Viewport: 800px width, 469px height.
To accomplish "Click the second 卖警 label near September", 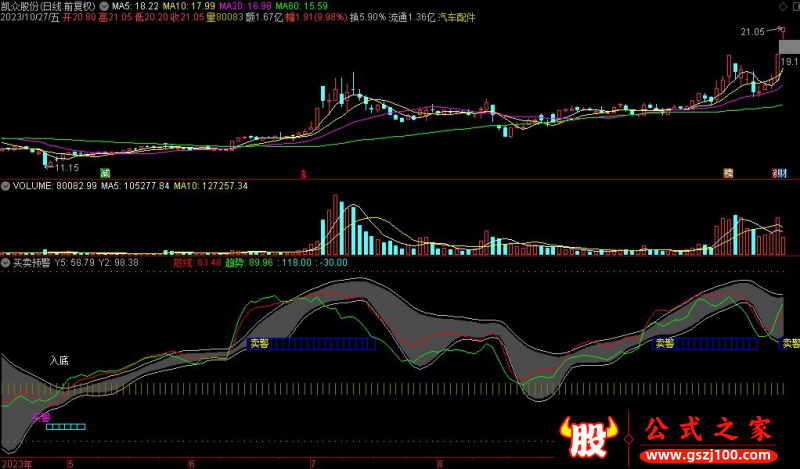I will (x=664, y=343).
